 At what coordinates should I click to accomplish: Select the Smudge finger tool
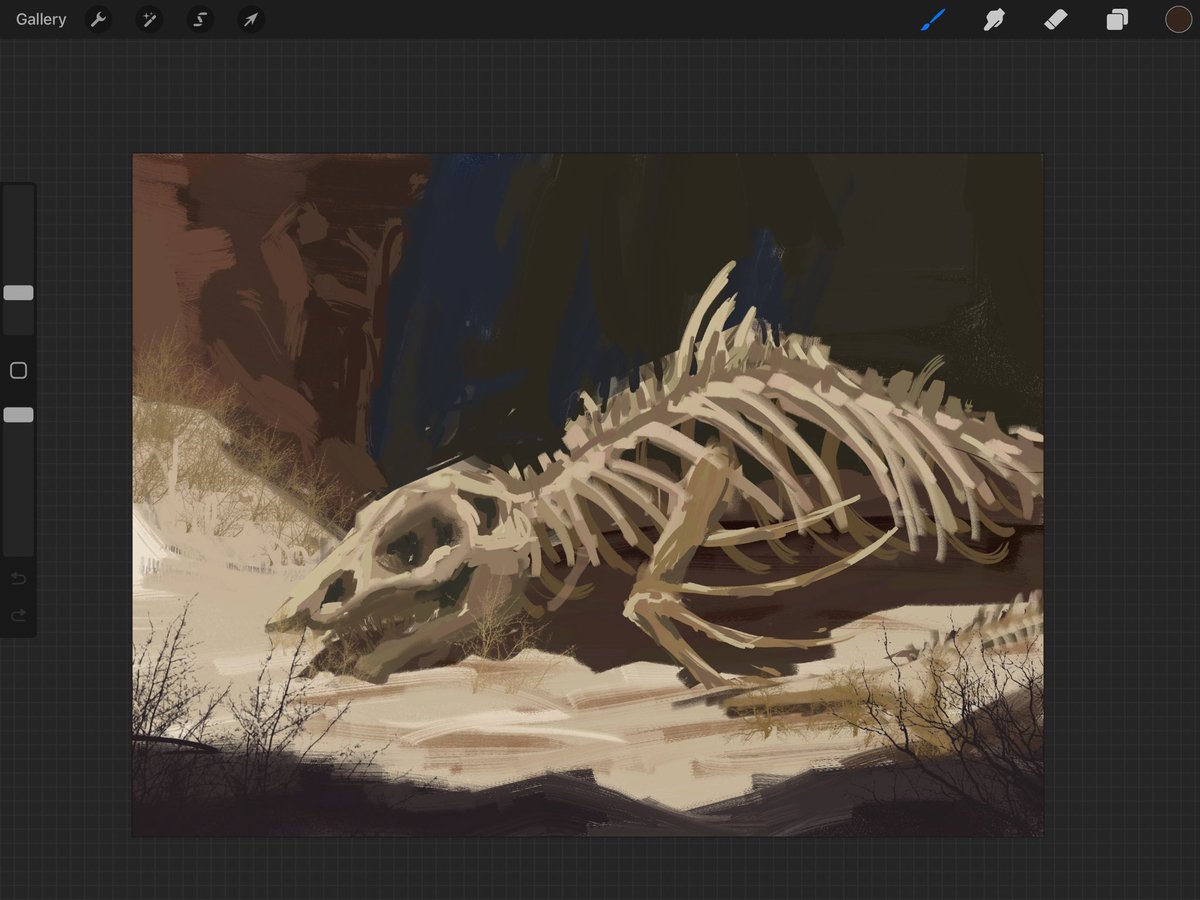tap(994, 19)
